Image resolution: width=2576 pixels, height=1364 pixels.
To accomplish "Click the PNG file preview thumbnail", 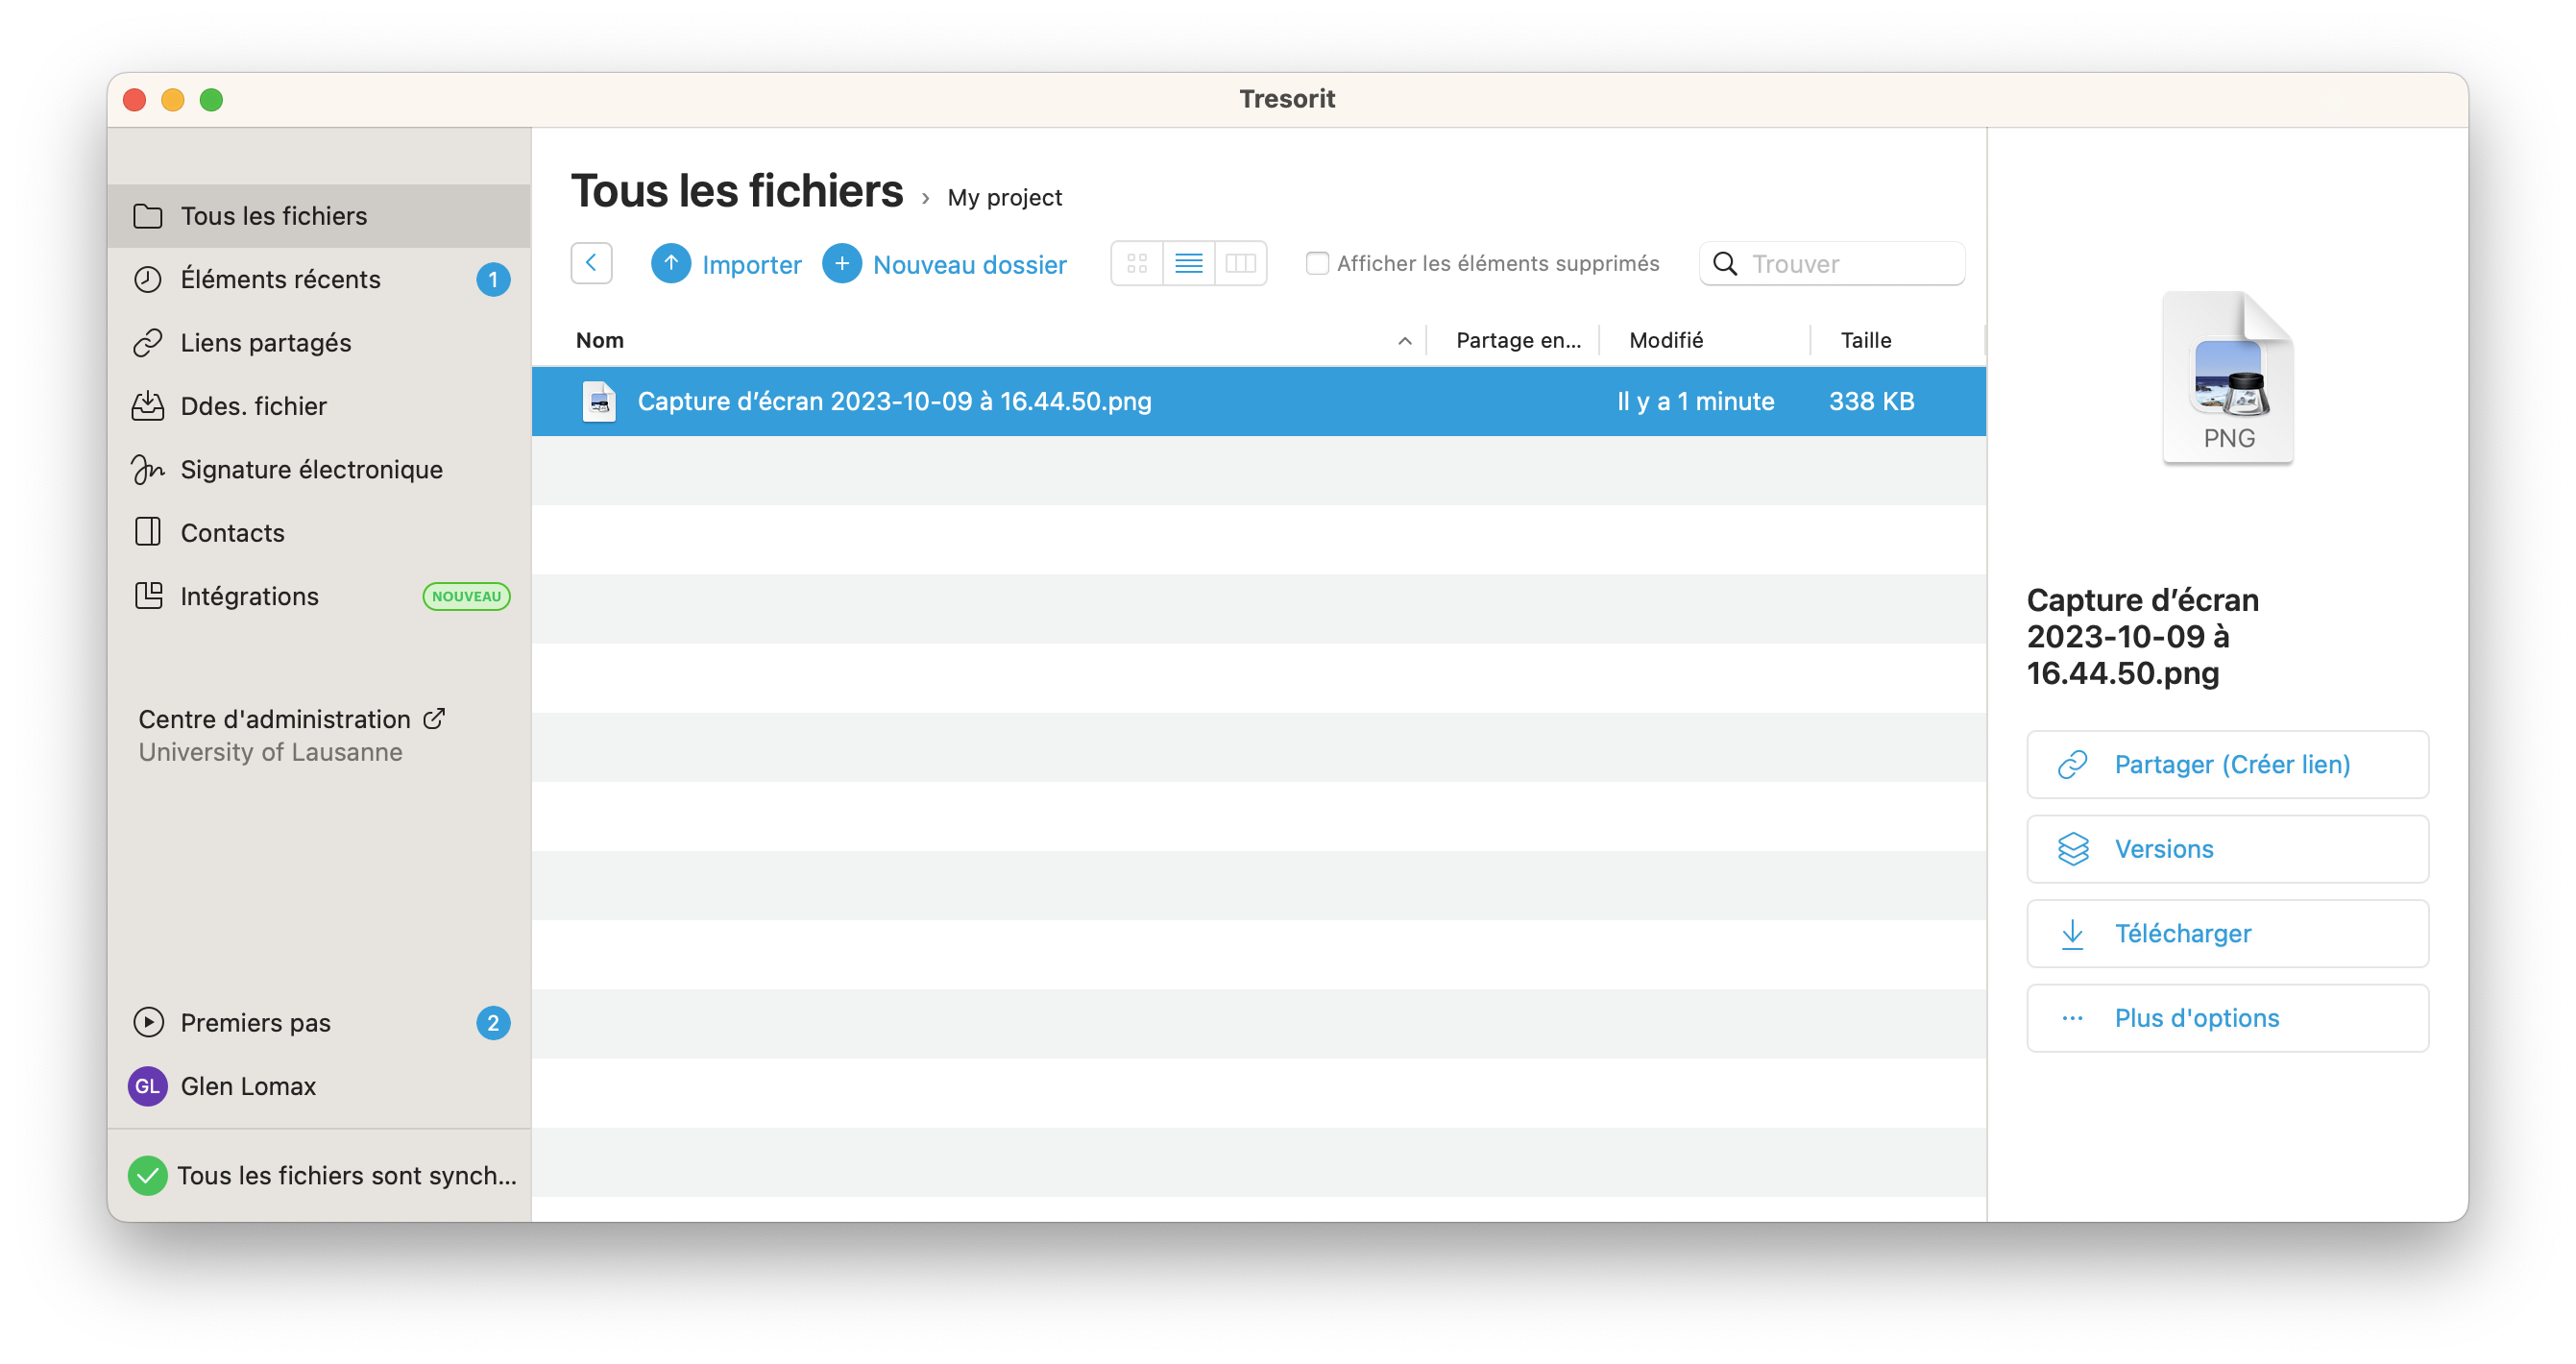I will coord(2228,378).
